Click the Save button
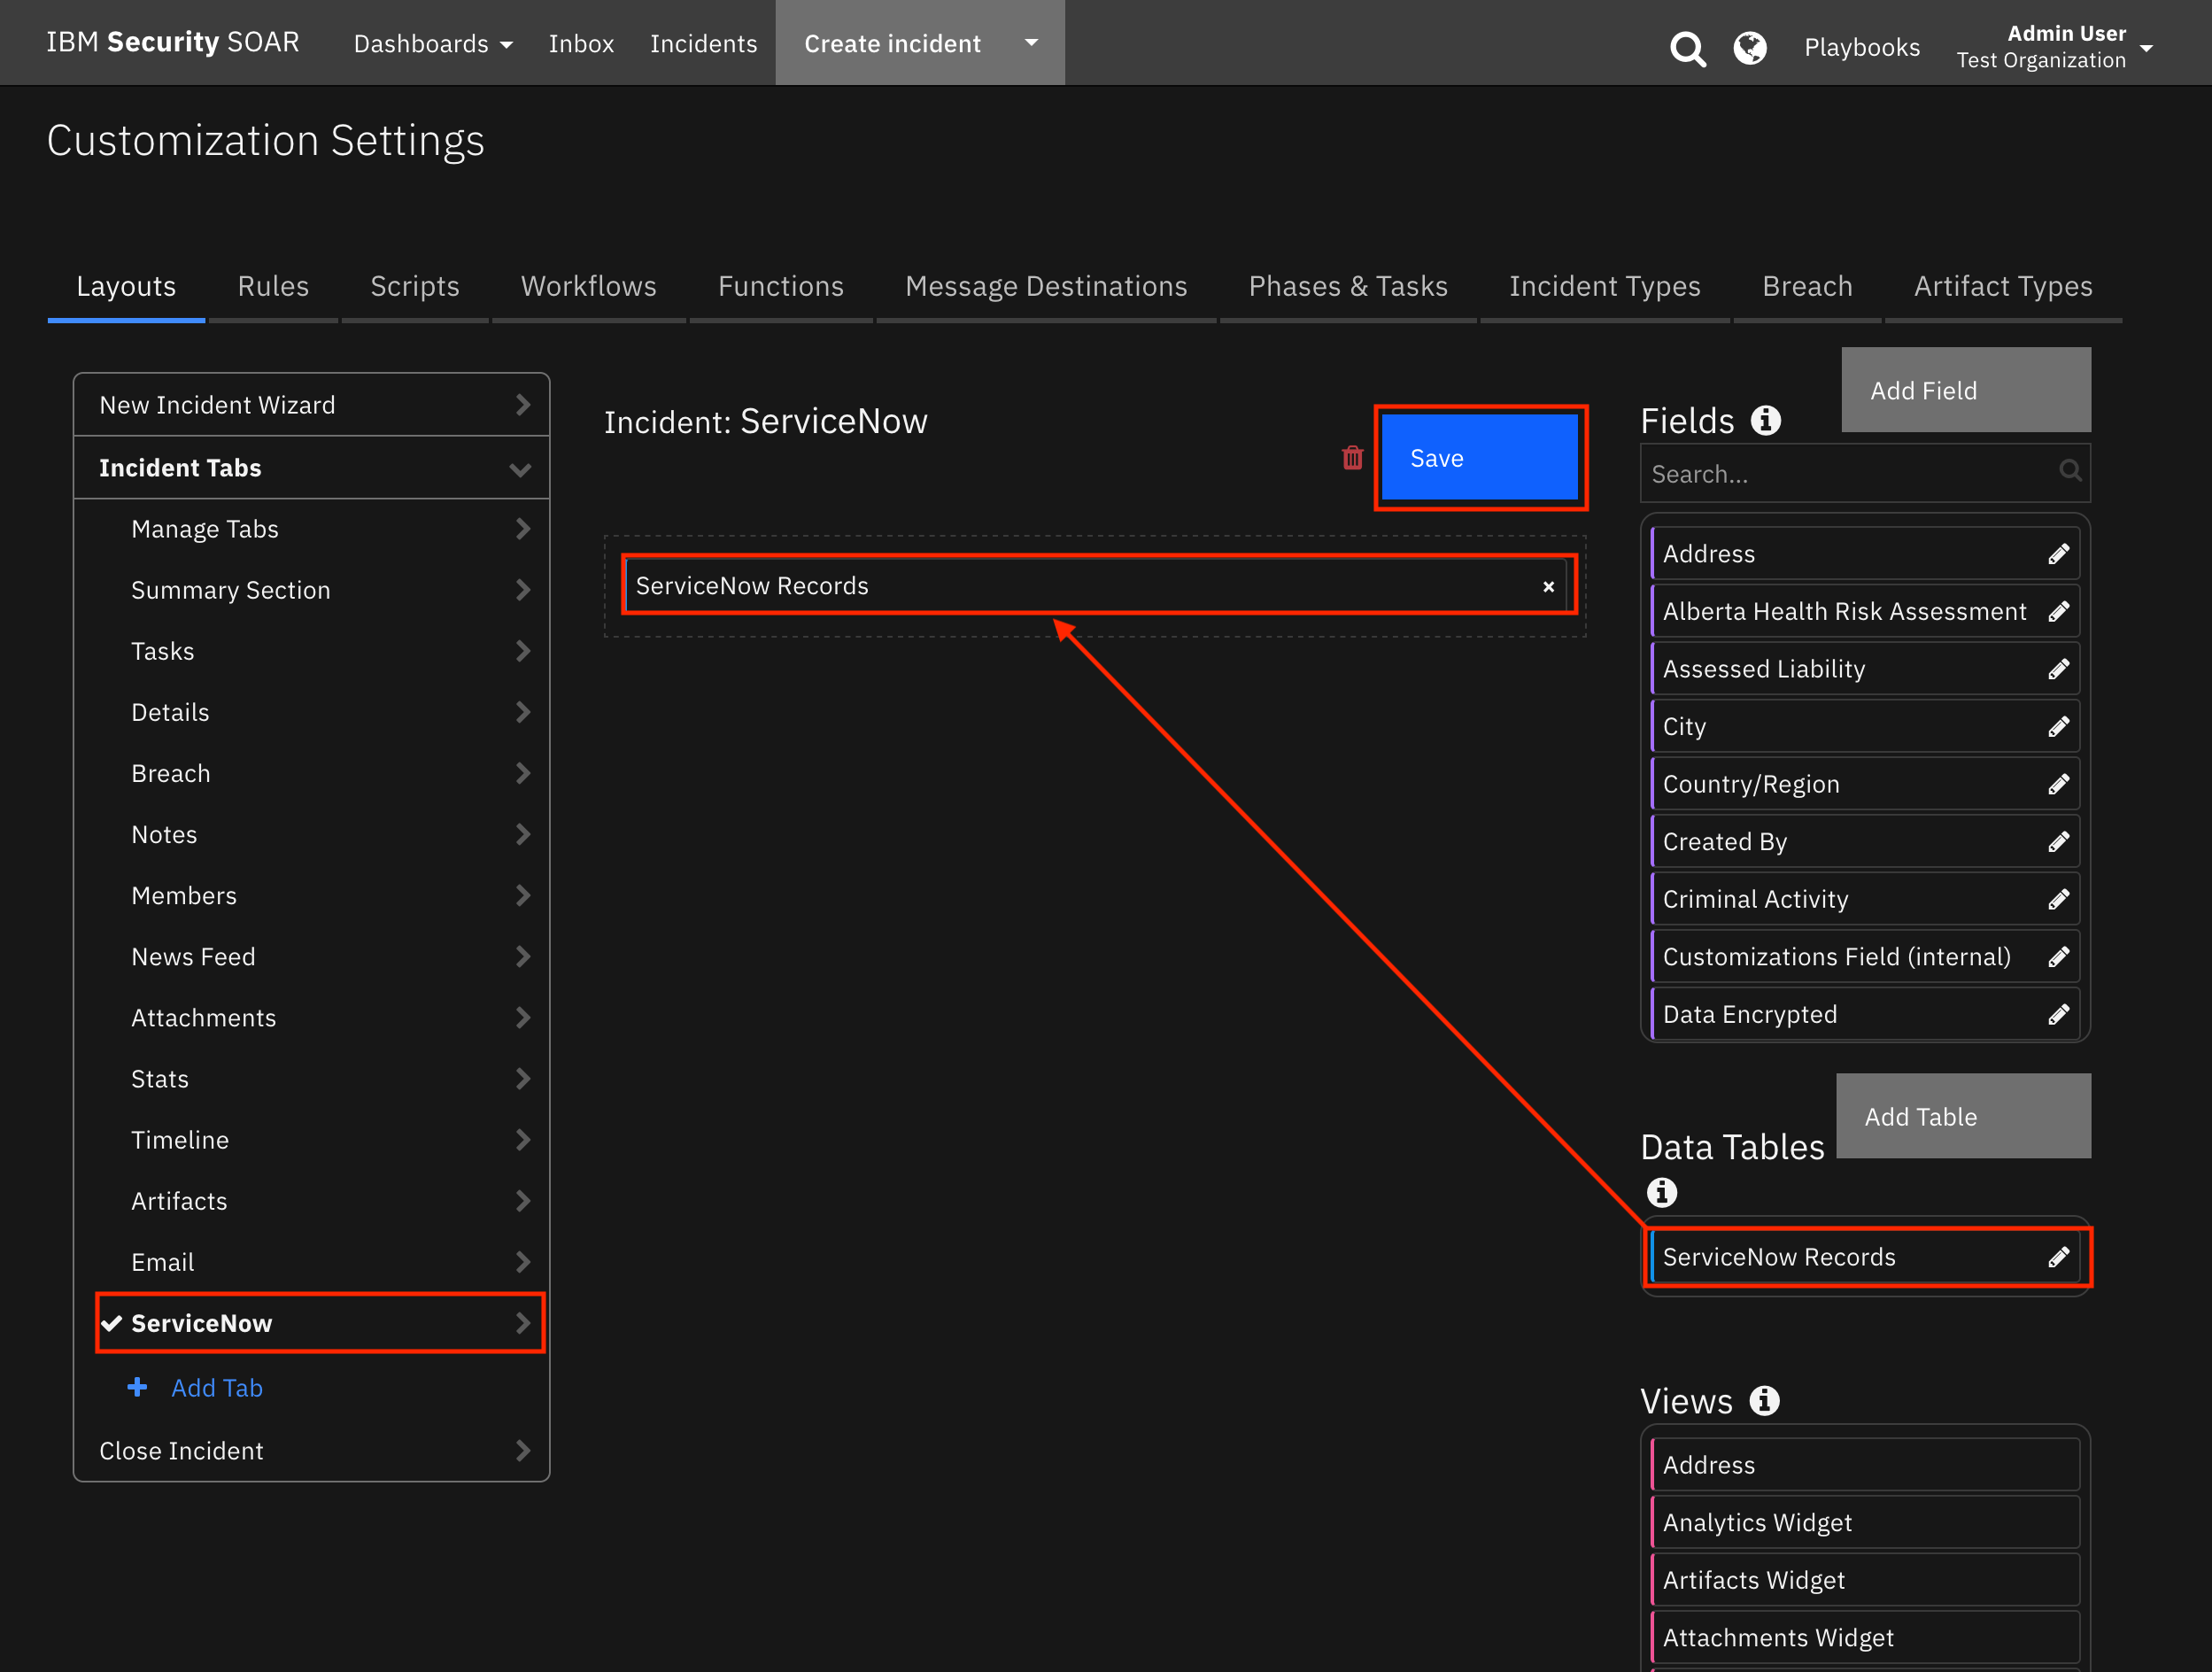Image resolution: width=2212 pixels, height=1672 pixels. [1481, 457]
